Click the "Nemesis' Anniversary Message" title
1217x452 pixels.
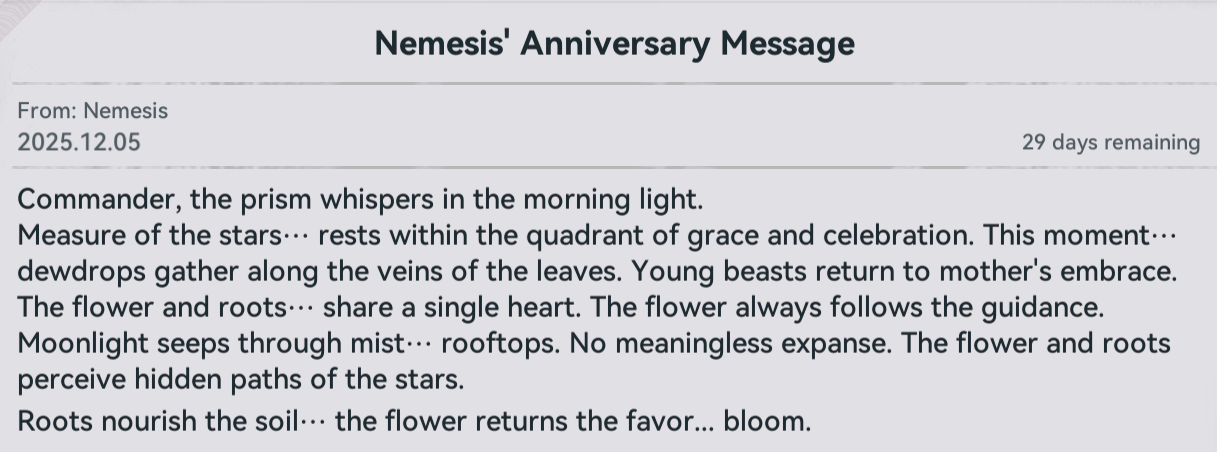[614, 43]
